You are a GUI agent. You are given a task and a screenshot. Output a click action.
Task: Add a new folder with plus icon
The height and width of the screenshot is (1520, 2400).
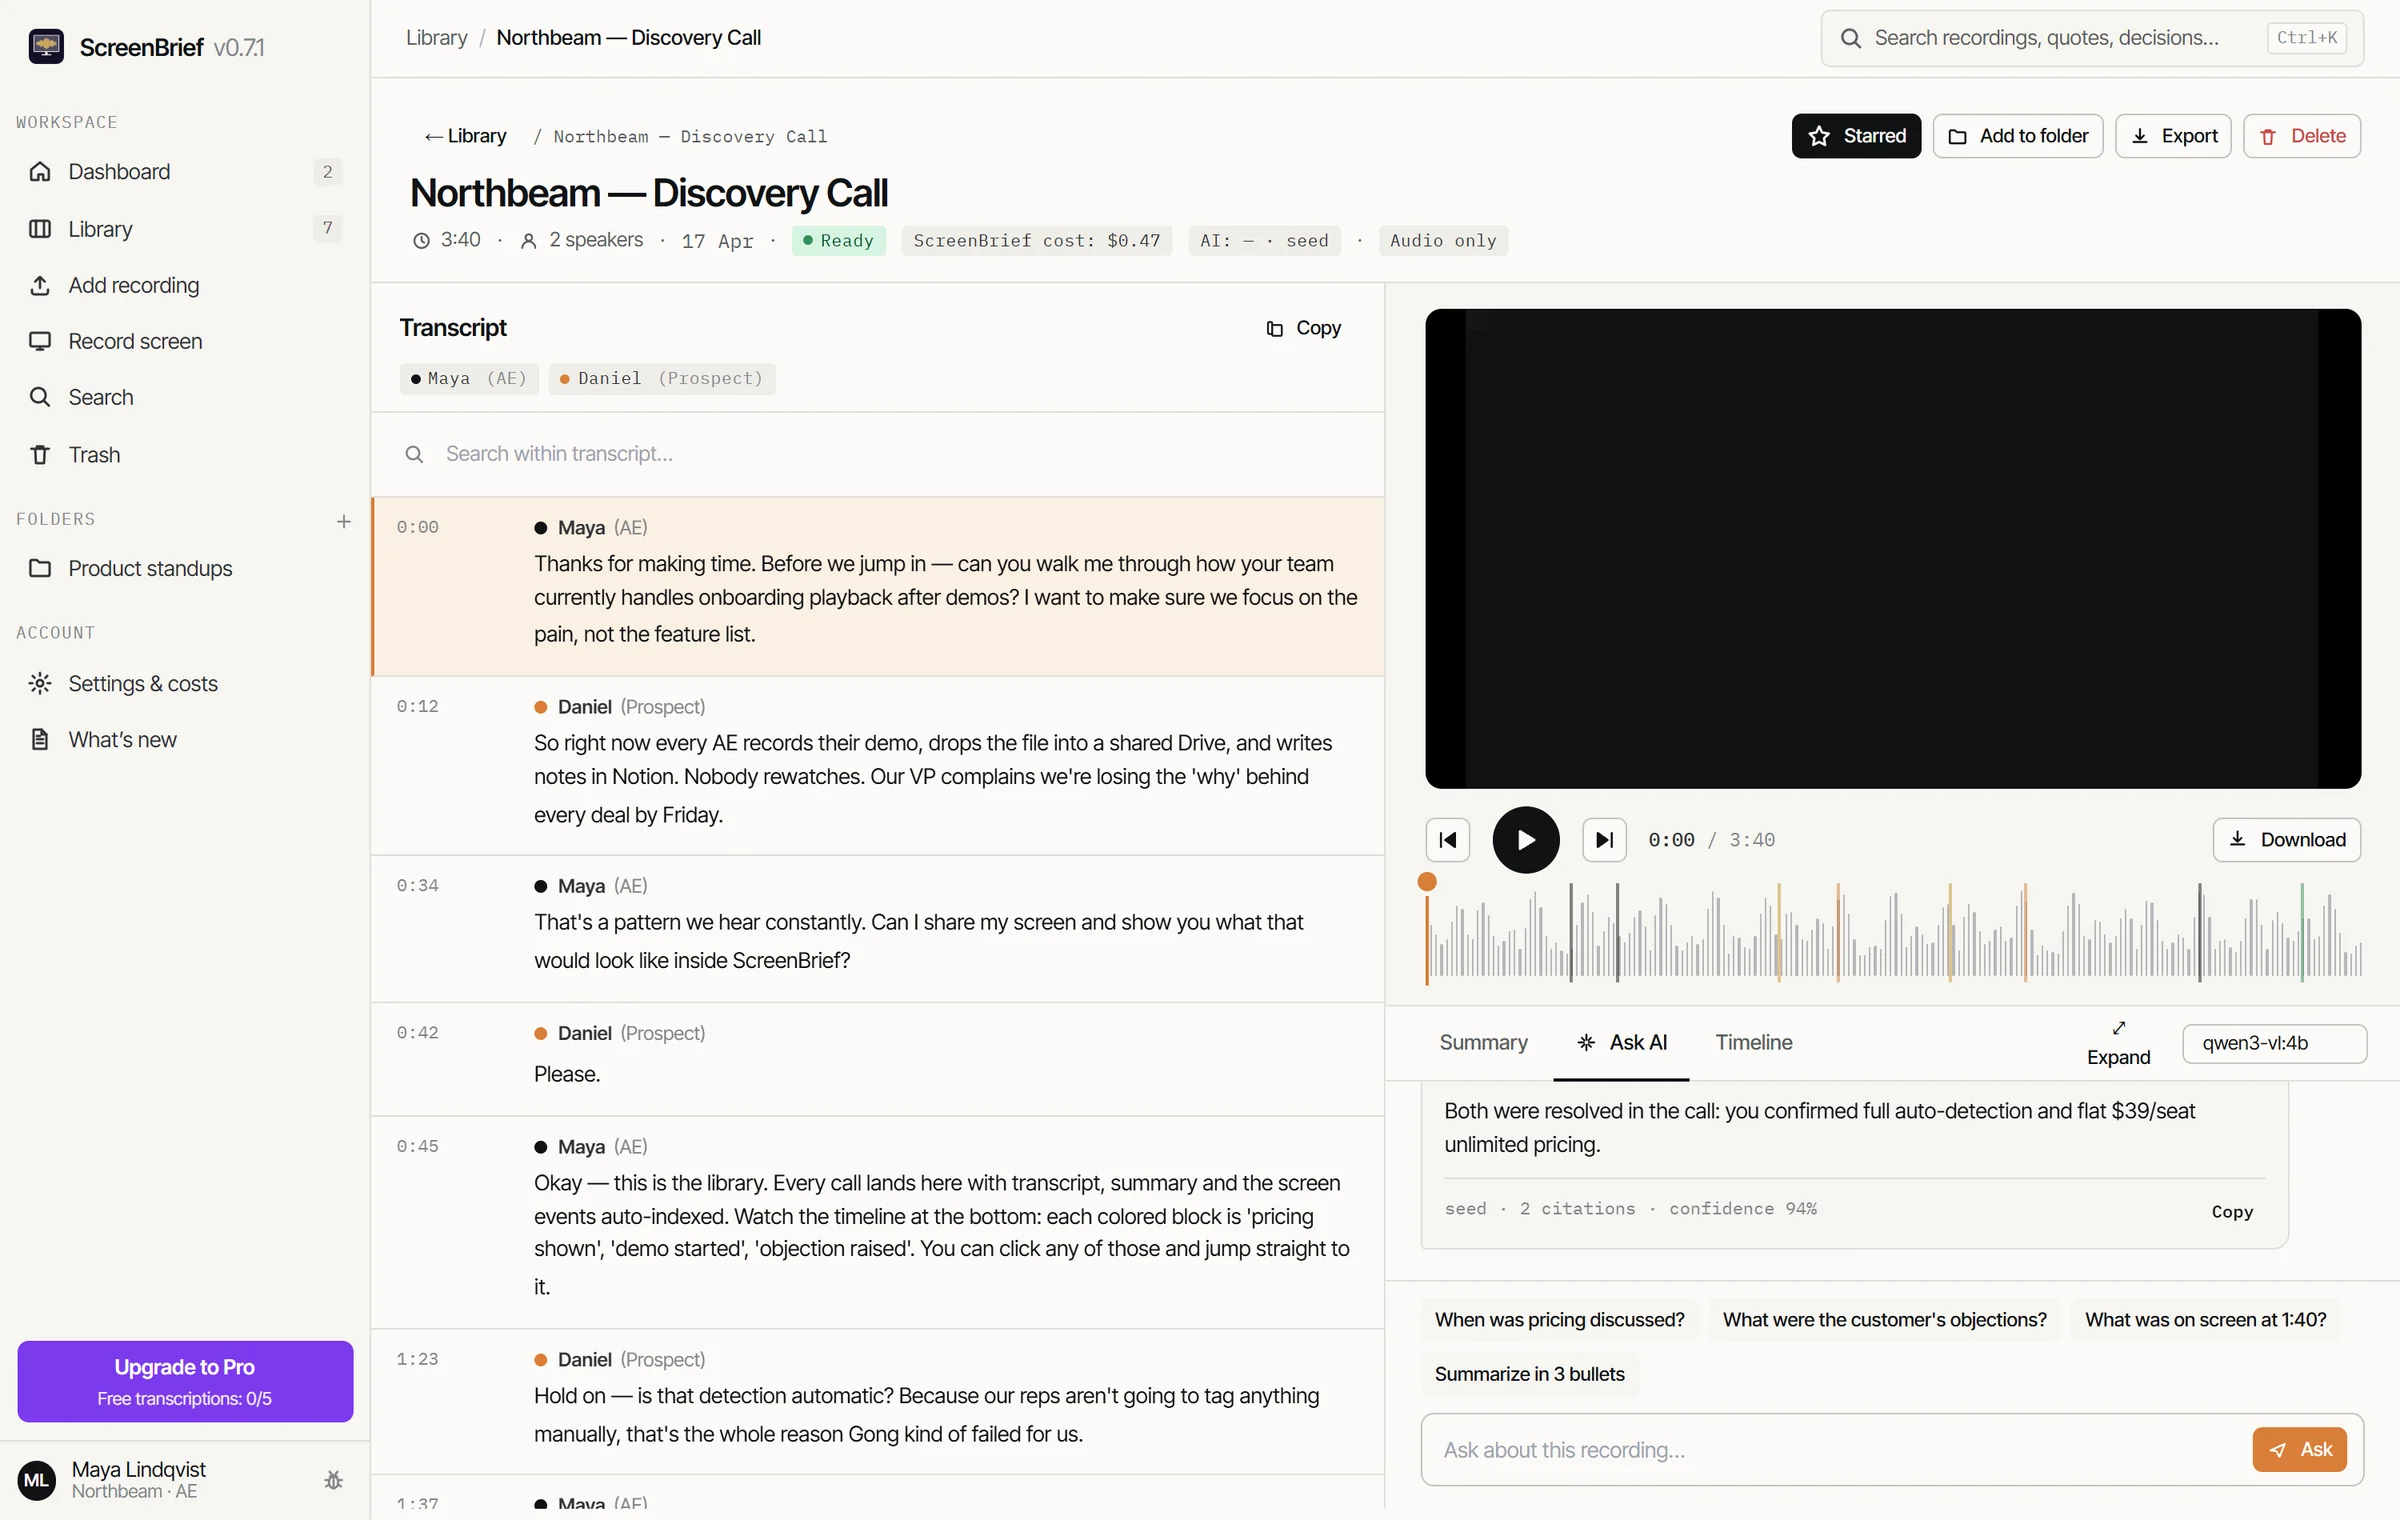[x=343, y=520]
